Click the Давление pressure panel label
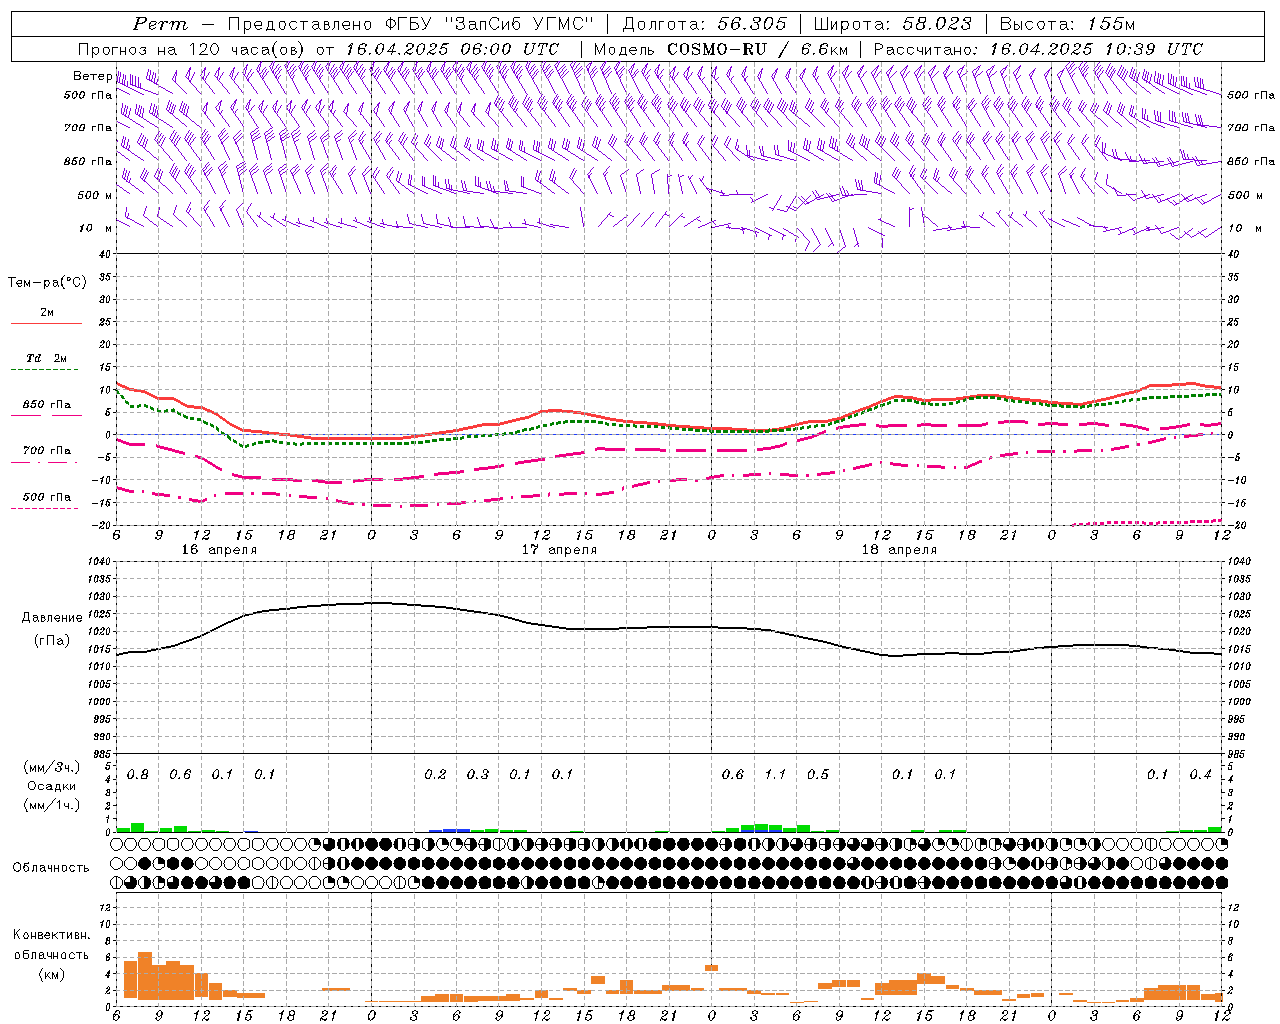The height and width of the screenshot is (1024, 1280). [x=52, y=618]
